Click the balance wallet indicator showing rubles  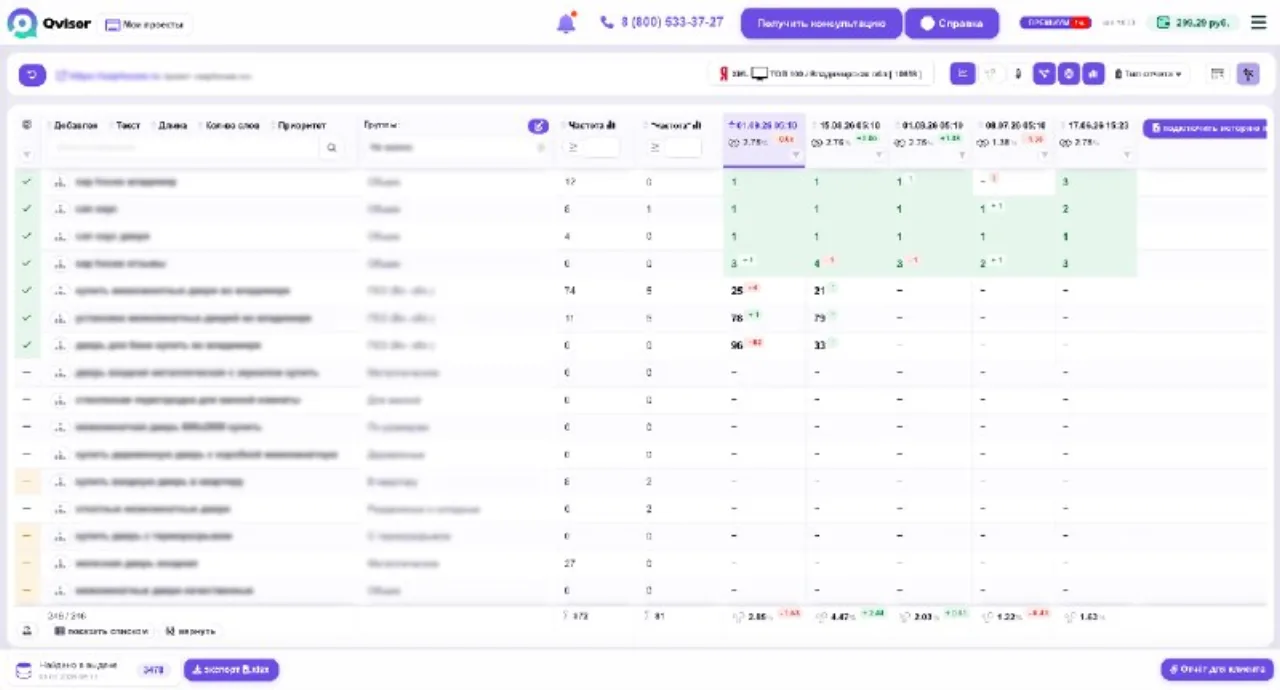click(1193, 22)
